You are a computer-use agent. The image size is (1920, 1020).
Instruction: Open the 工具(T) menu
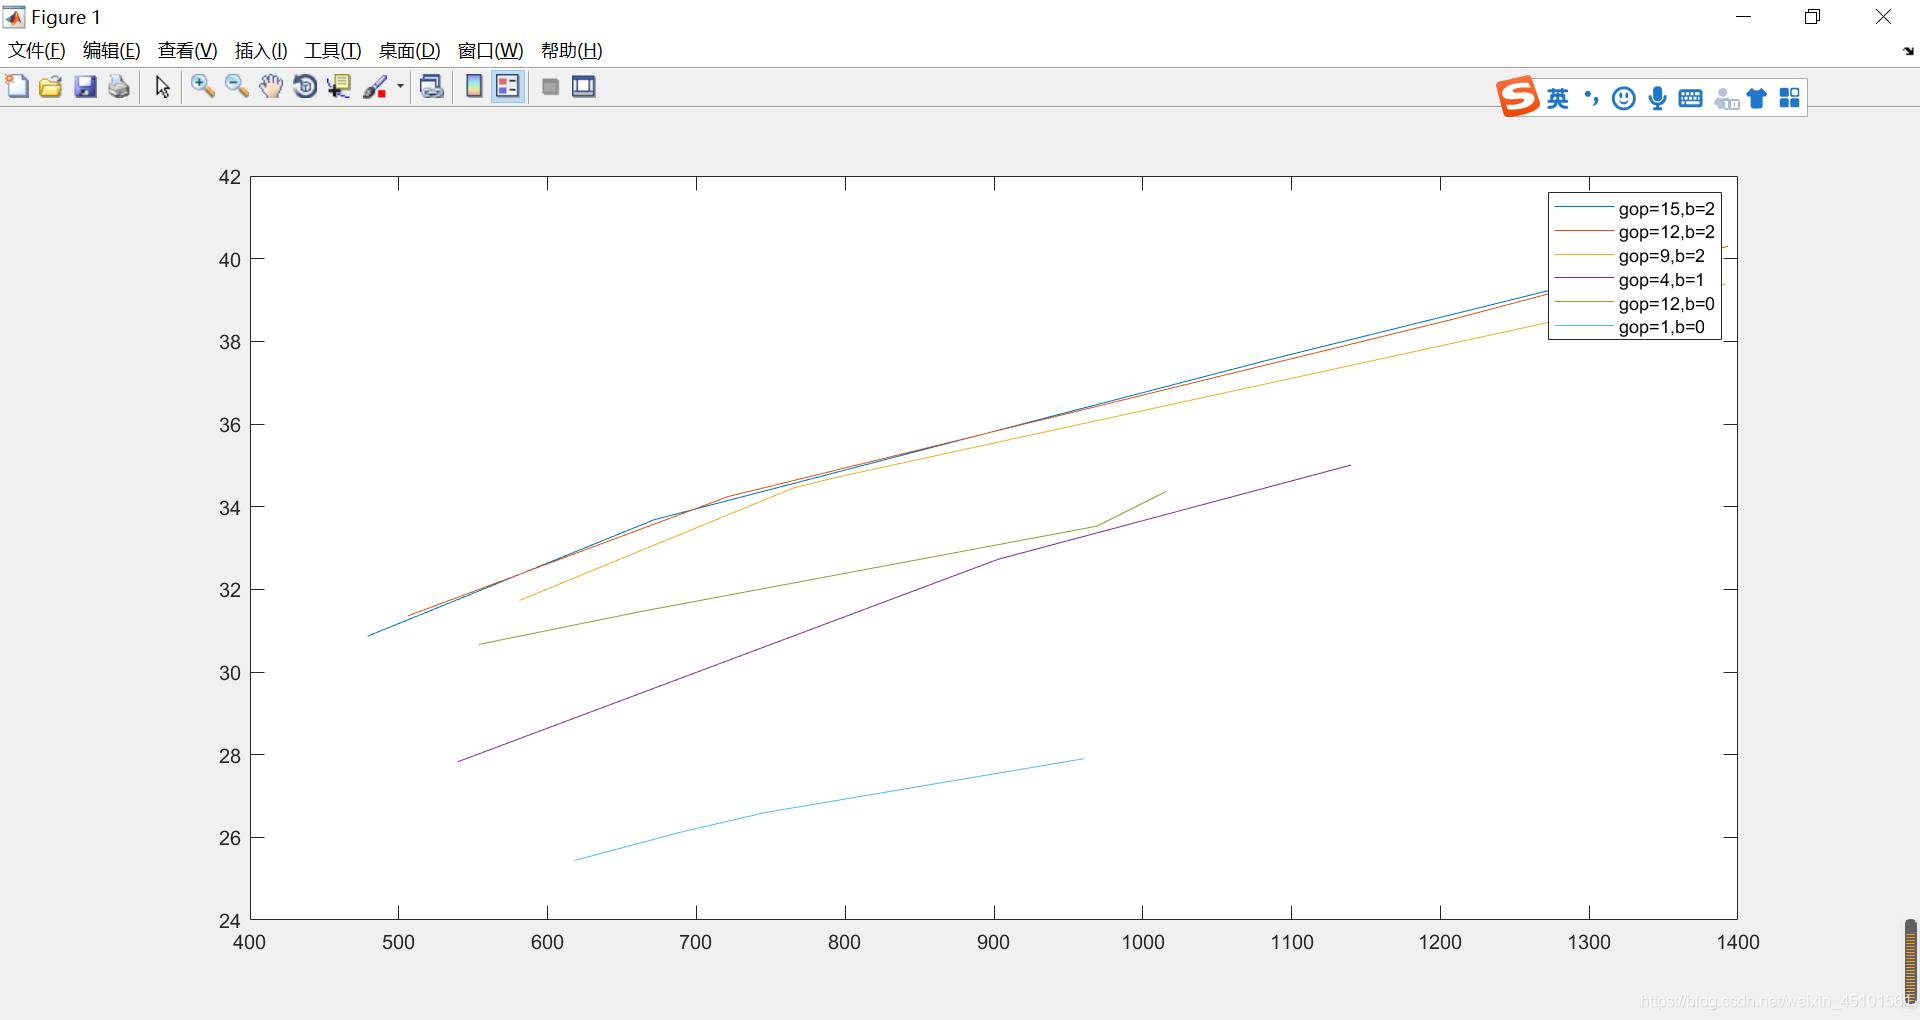tap(333, 51)
